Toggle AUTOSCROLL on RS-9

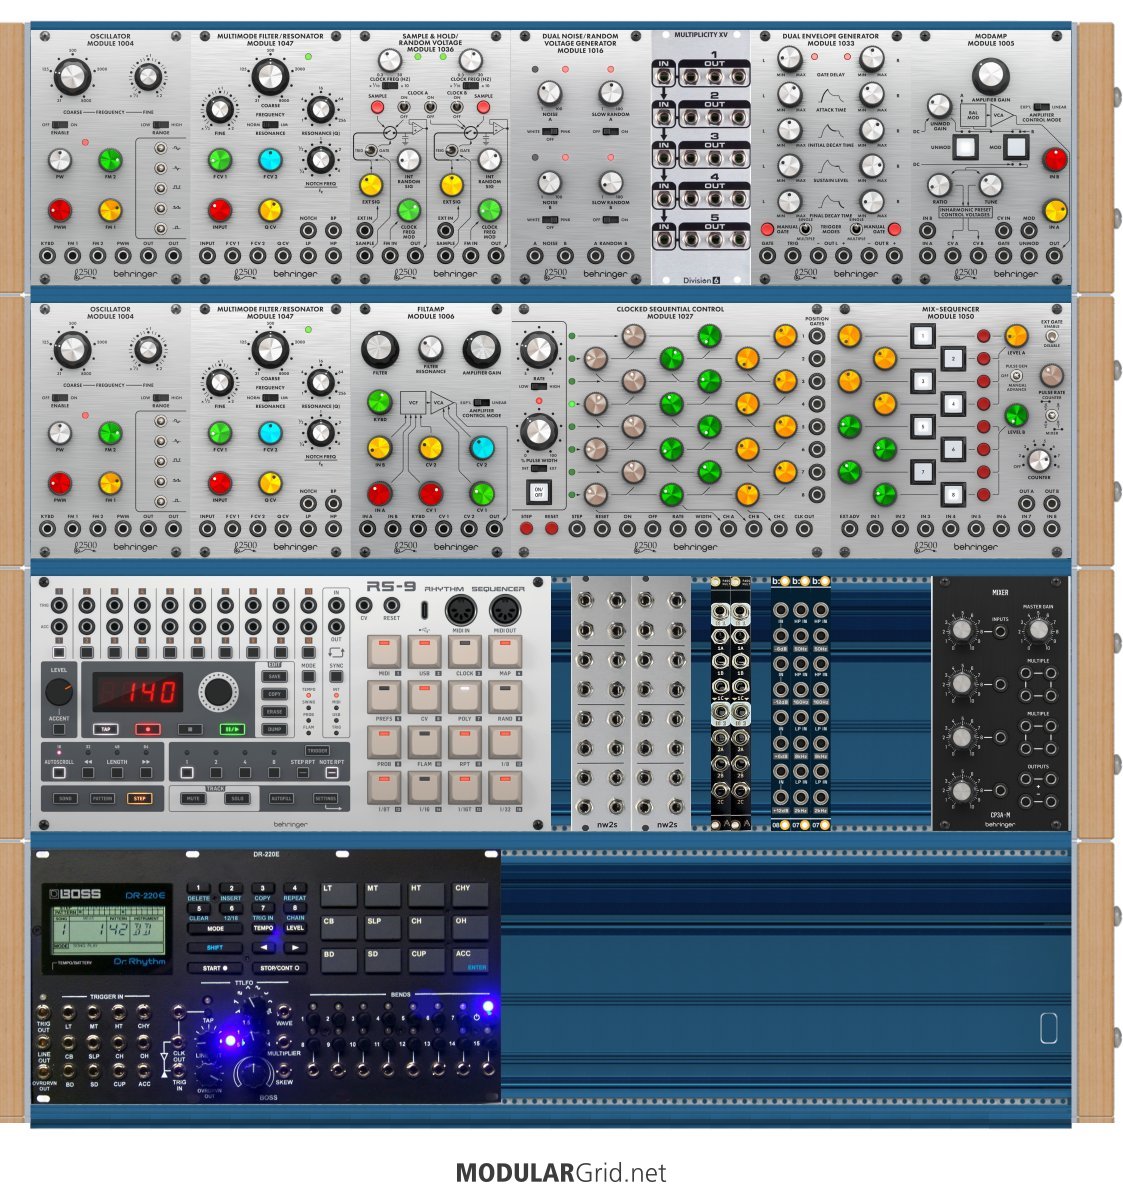click(x=59, y=773)
